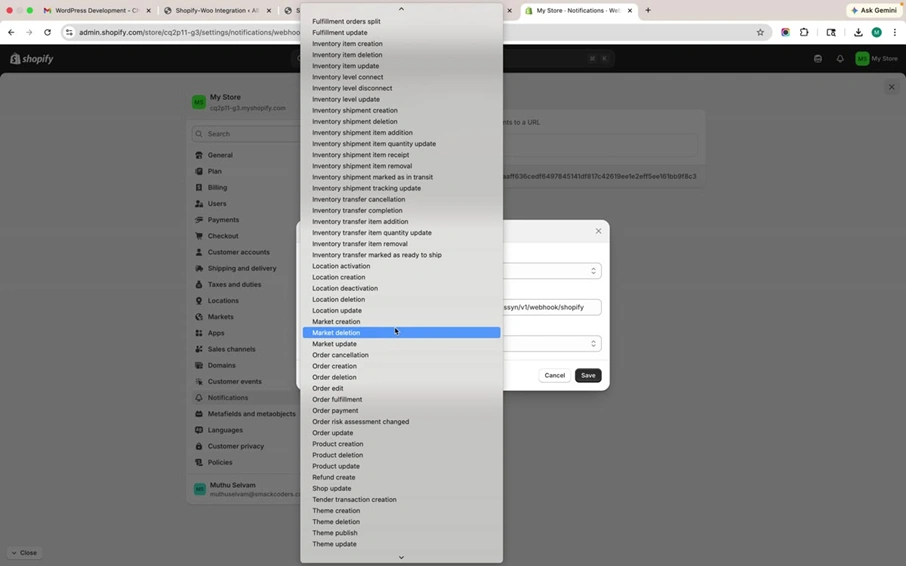This screenshot has width=906, height=566.
Task: Click the Markets globe icon in sidebar
Action: click(199, 317)
